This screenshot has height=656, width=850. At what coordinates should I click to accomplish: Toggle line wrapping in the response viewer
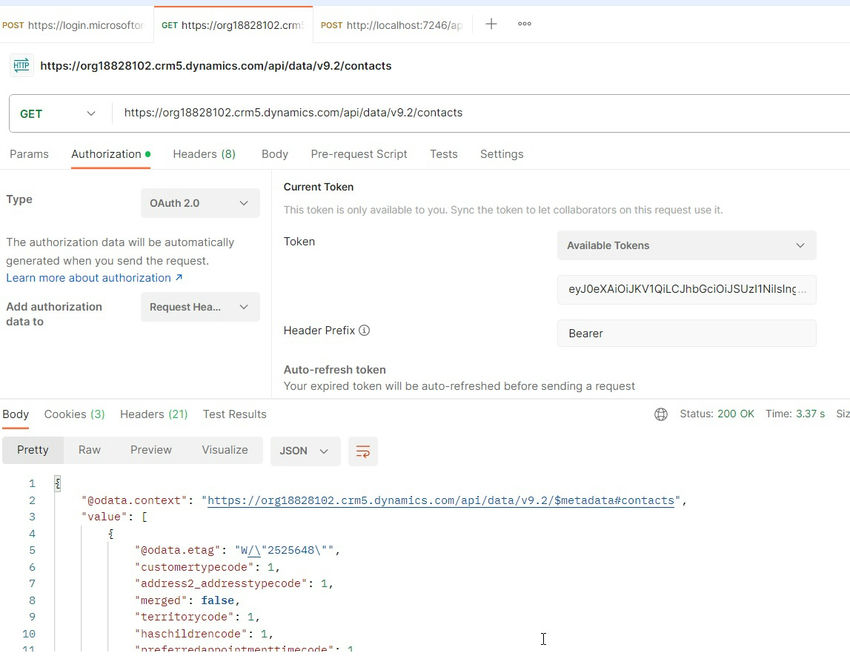coord(363,451)
